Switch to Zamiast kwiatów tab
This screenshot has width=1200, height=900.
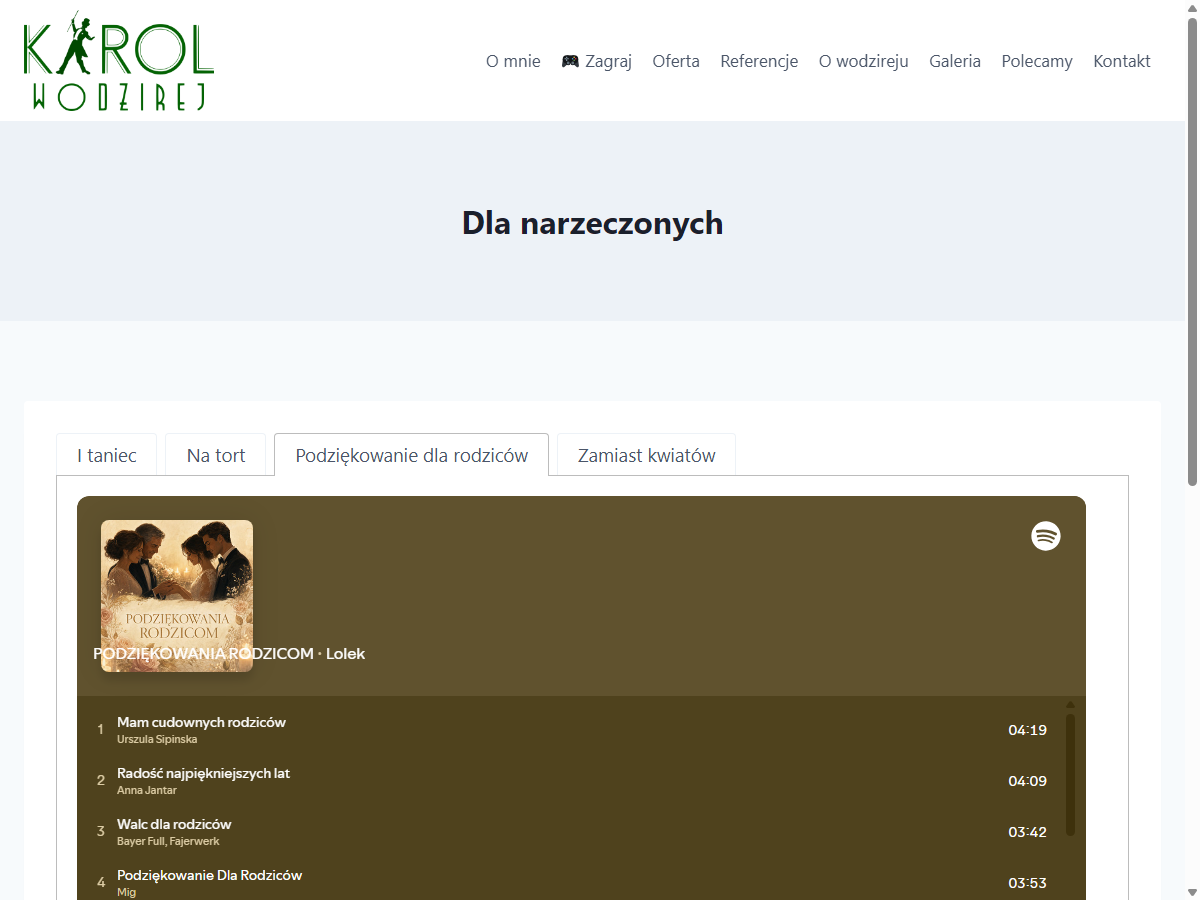tap(647, 455)
